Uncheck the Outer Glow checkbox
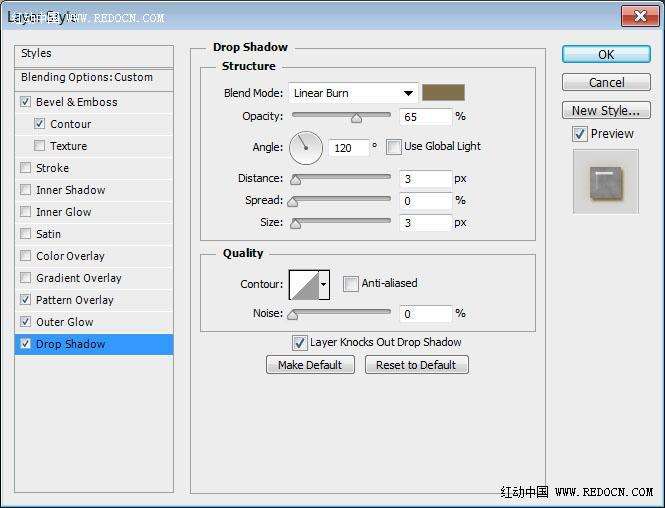665x508 pixels. click(x=25, y=322)
